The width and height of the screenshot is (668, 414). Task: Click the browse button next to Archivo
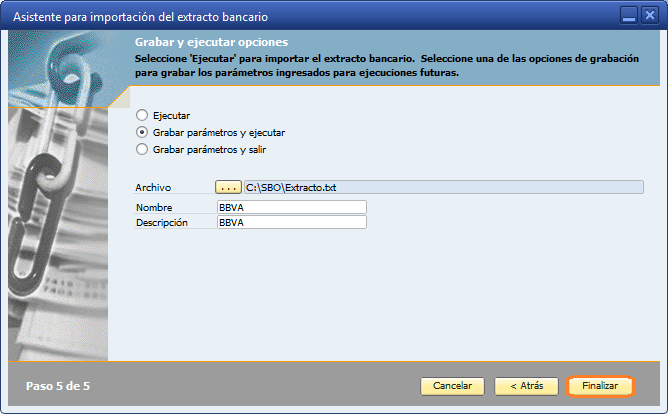pyautogui.click(x=228, y=187)
